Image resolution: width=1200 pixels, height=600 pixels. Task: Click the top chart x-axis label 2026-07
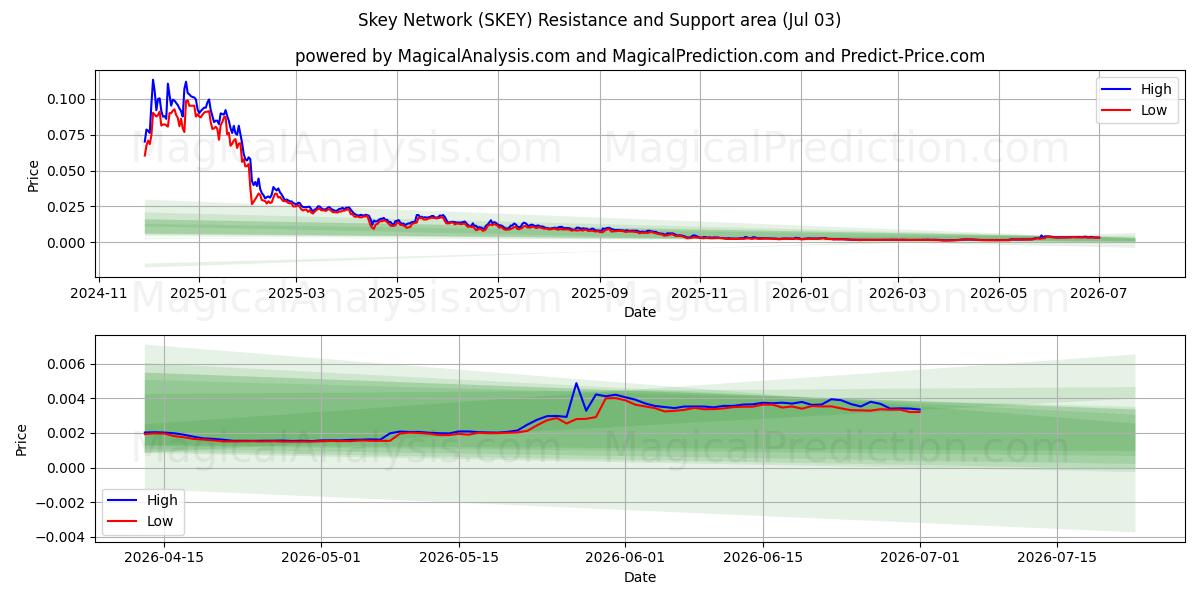[x=1099, y=294]
